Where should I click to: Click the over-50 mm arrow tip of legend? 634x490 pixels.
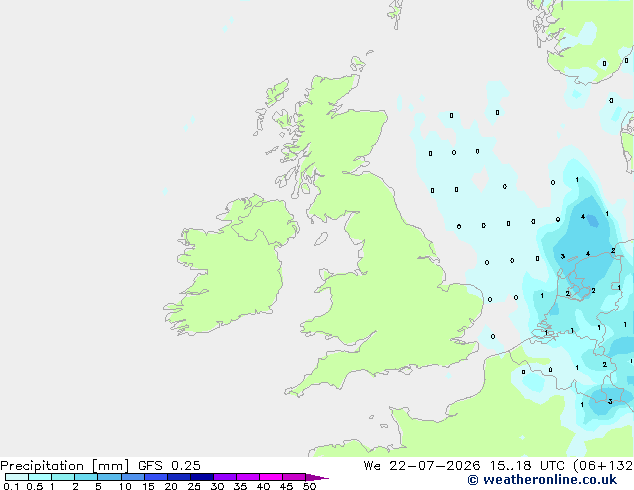pos(317,477)
